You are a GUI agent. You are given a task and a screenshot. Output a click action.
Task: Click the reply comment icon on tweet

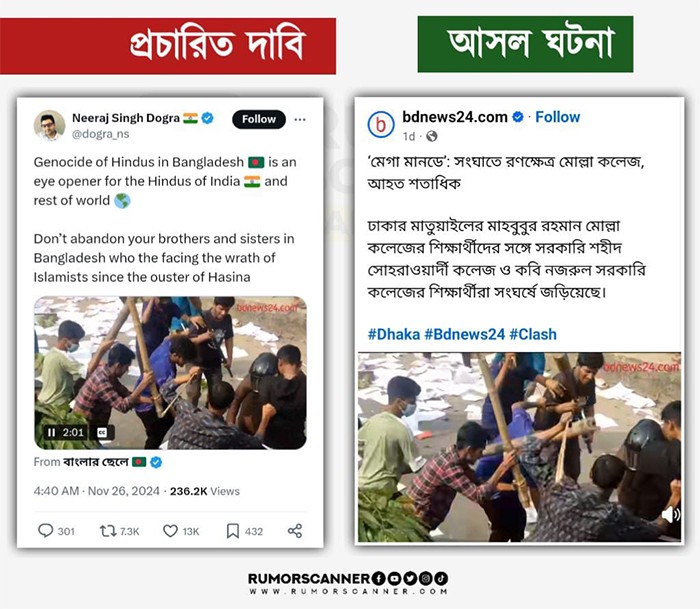(46, 530)
